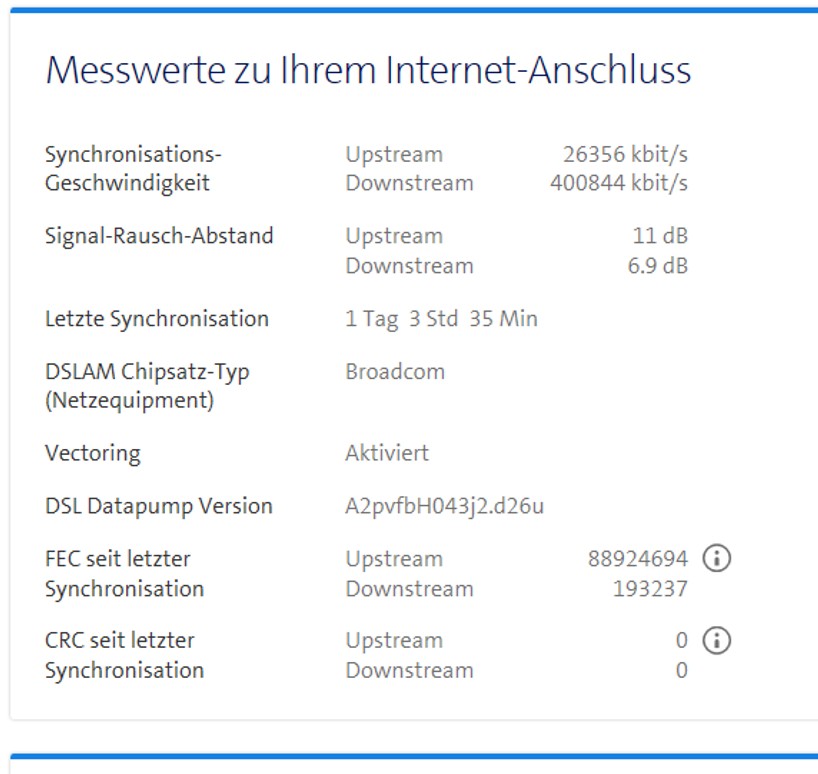Select the datapump version A2pvfbH043j2.d26u
Image resolution: width=818 pixels, height=774 pixels.
coord(445,506)
